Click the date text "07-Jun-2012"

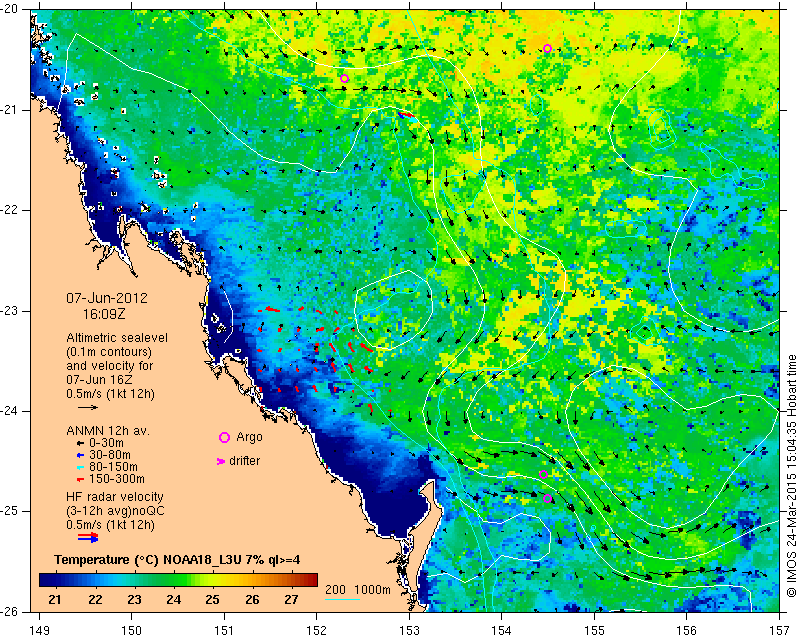107,298
